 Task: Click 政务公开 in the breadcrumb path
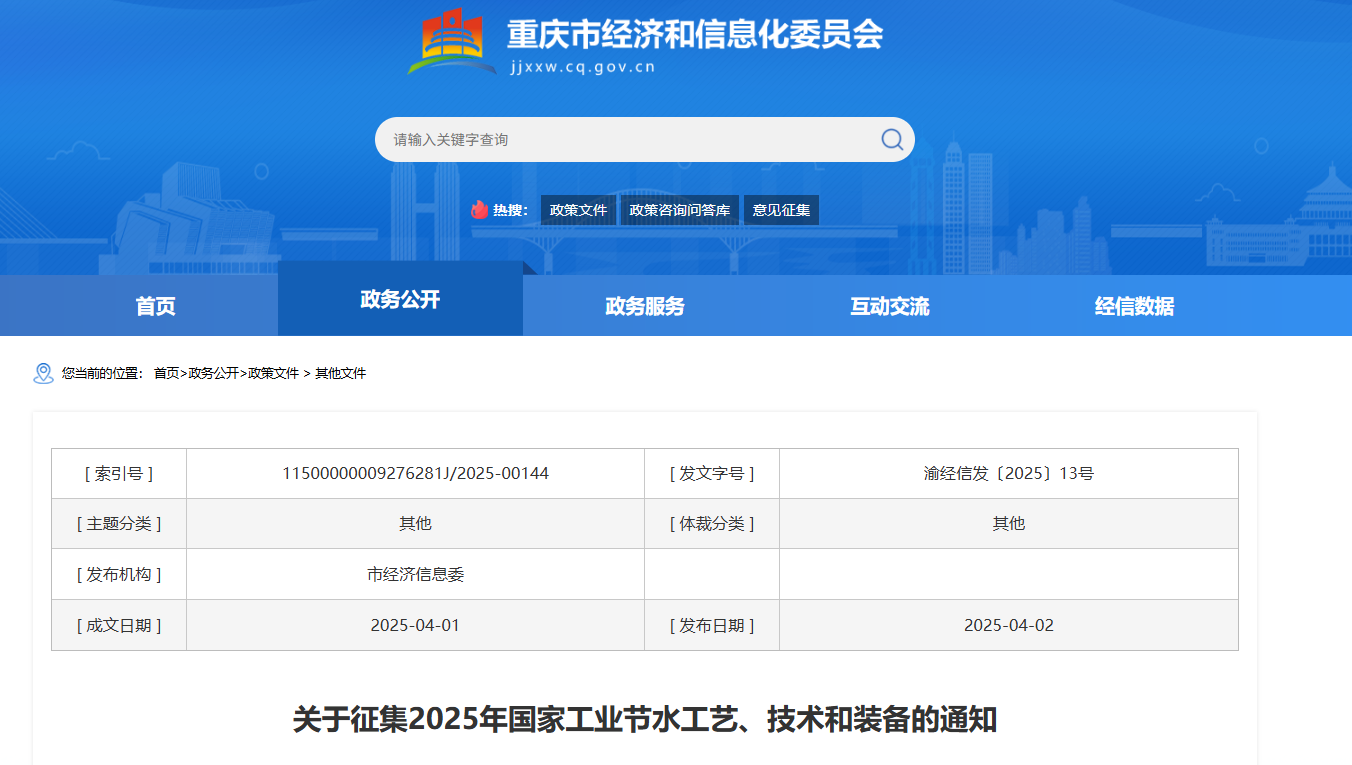[x=213, y=373]
